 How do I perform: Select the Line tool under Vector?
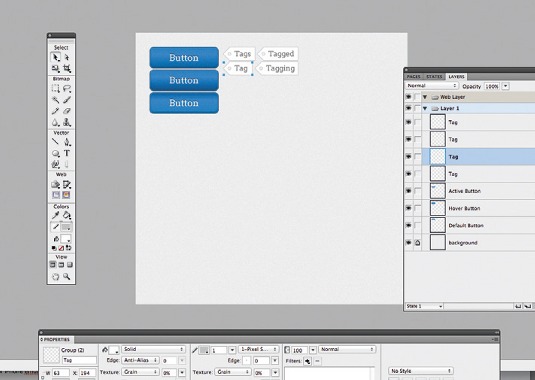pyautogui.click(x=55, y=142)
